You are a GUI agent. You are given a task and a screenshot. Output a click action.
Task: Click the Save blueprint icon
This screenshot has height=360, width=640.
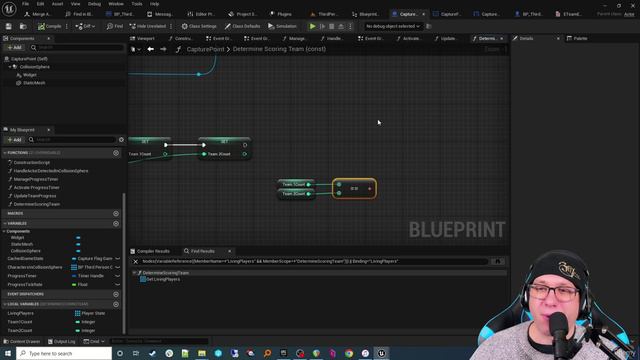pyautogui.click(x=9, y=26)
